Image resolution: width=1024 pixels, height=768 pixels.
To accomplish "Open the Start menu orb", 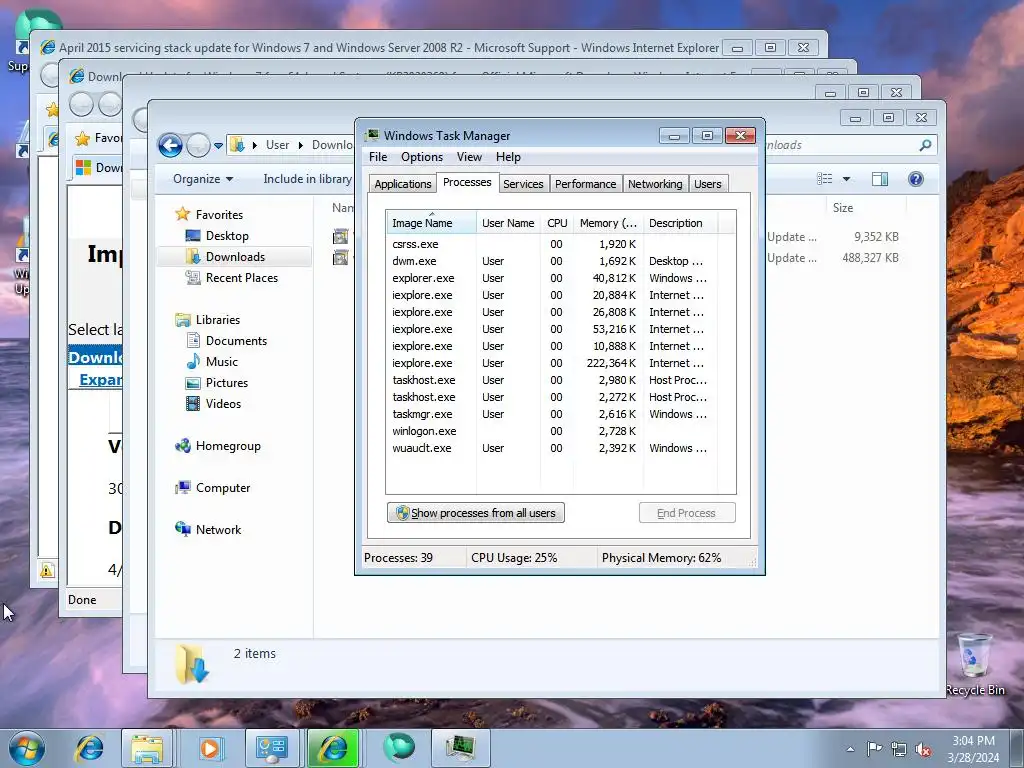I will [27, 748].
